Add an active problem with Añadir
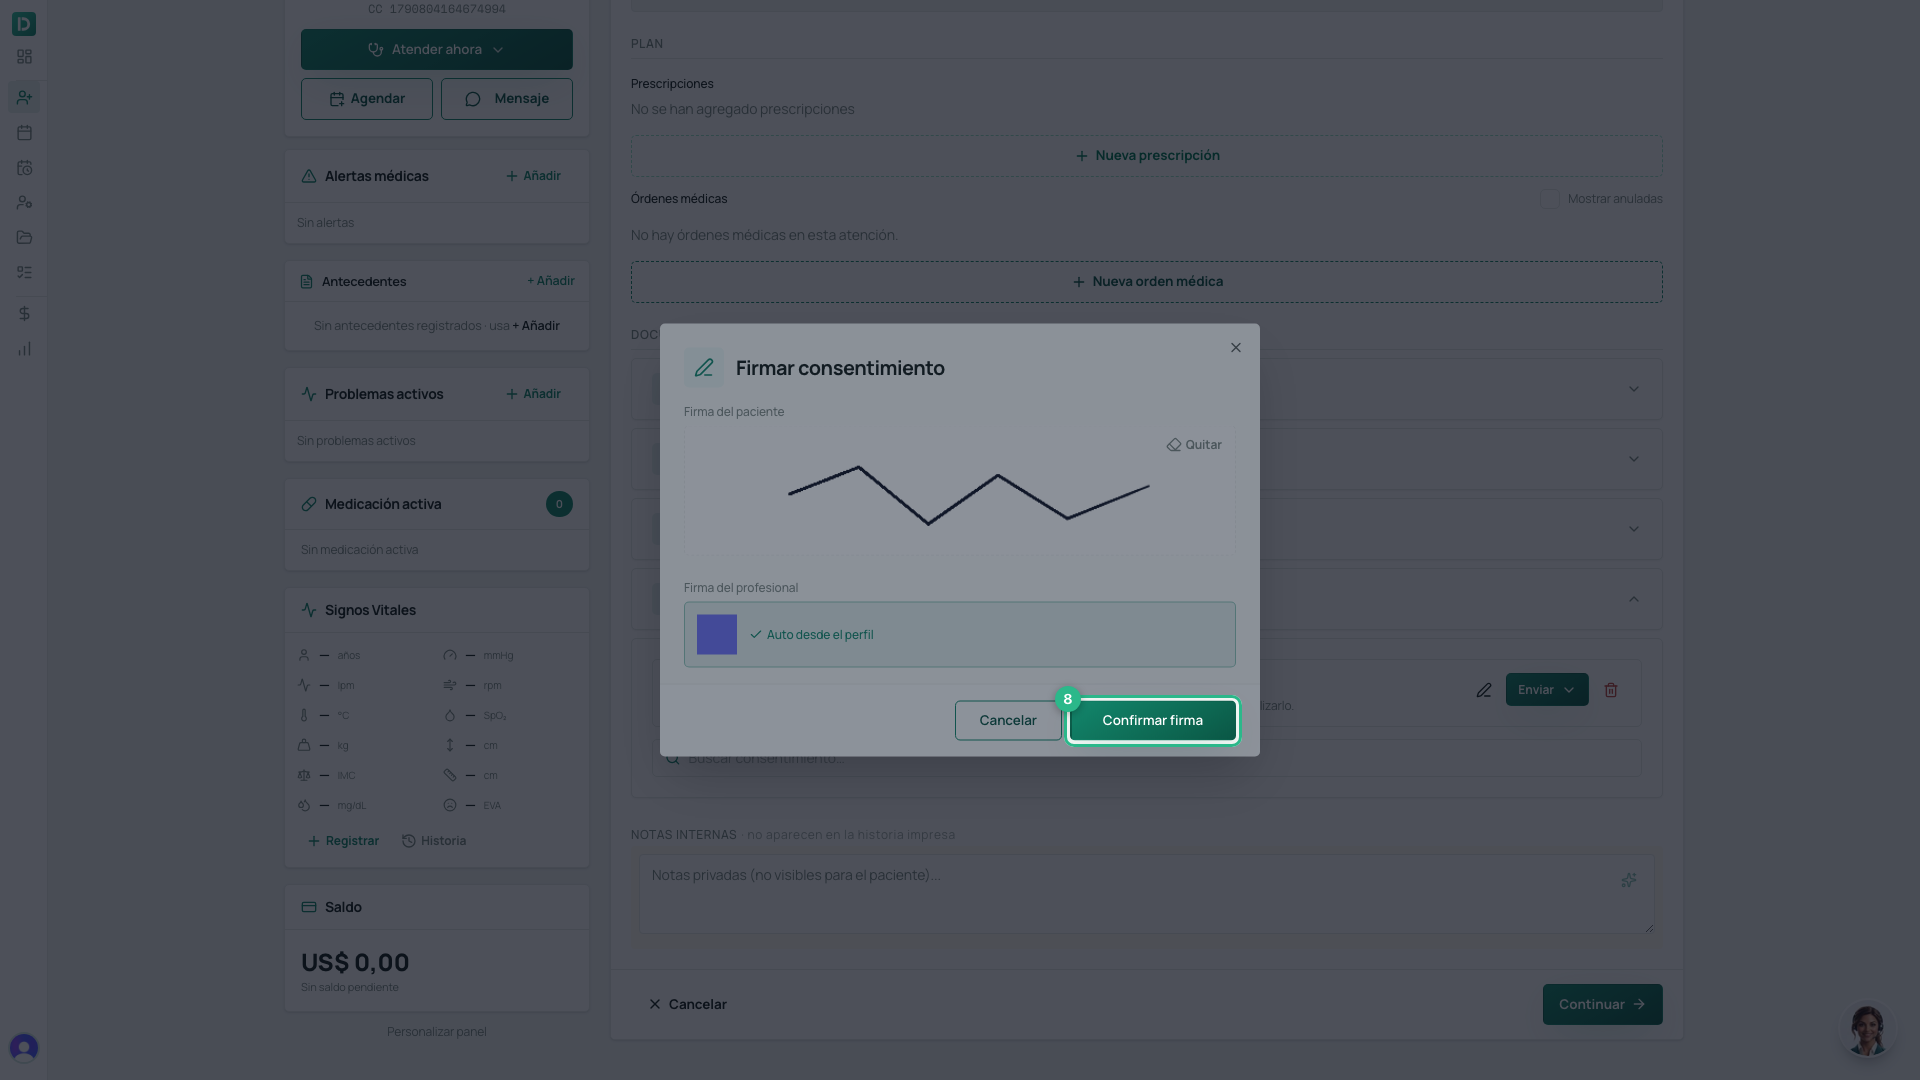1920x1080 pixels. 533,394
